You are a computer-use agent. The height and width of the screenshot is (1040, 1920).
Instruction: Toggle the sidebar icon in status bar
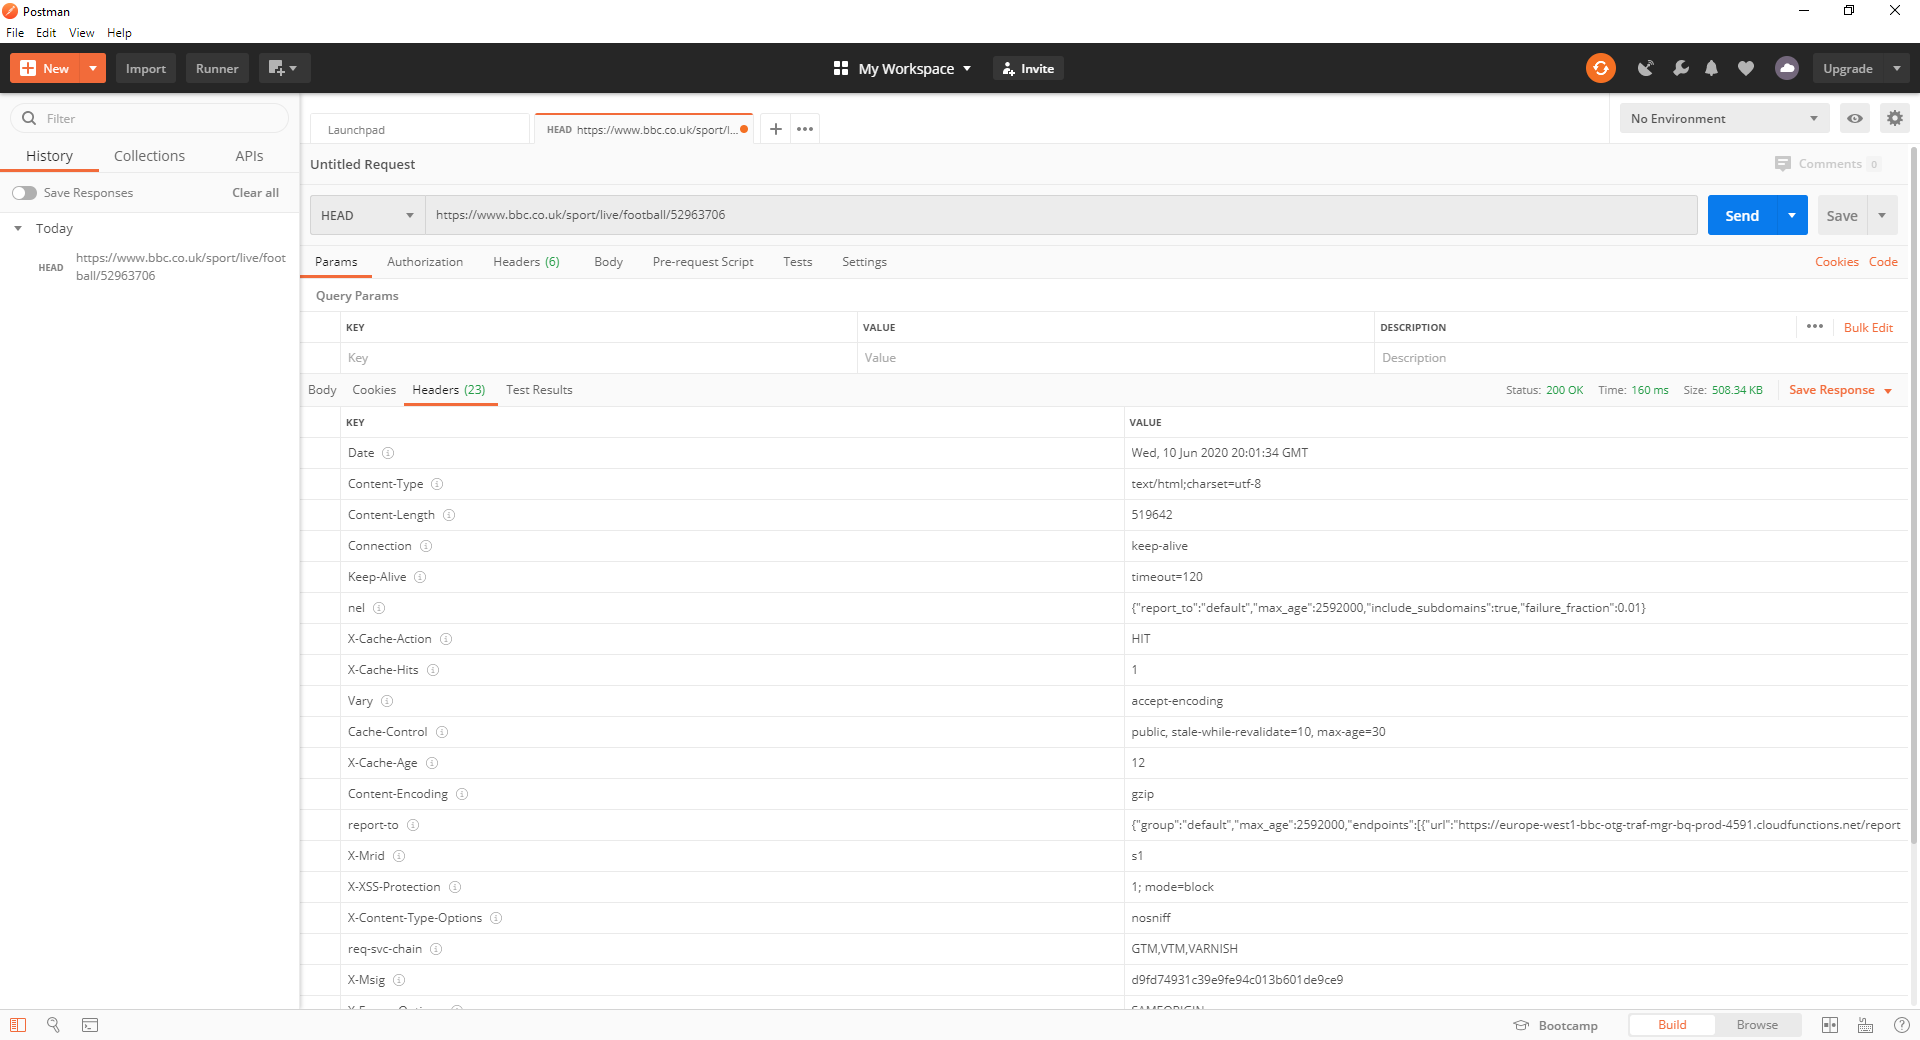pos(18,1025)
